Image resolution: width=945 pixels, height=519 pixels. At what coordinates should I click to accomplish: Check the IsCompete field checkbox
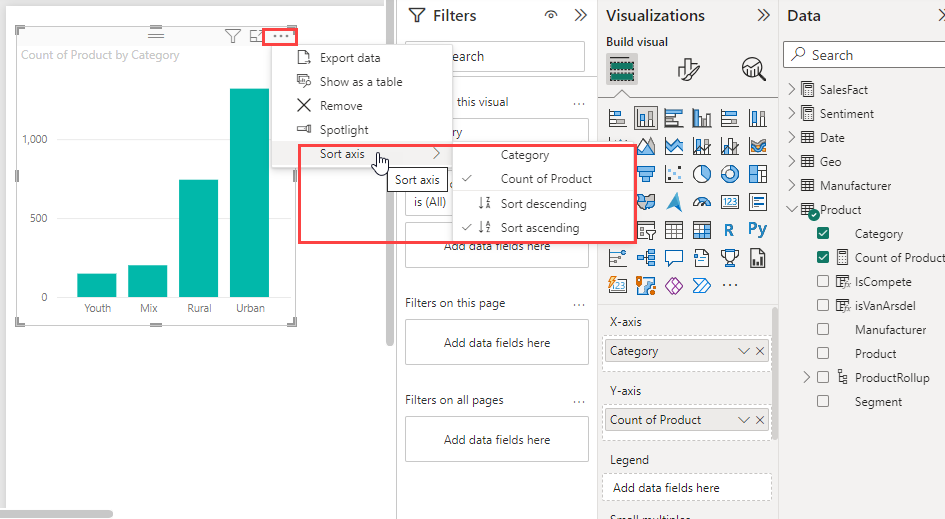pos(823,281)
